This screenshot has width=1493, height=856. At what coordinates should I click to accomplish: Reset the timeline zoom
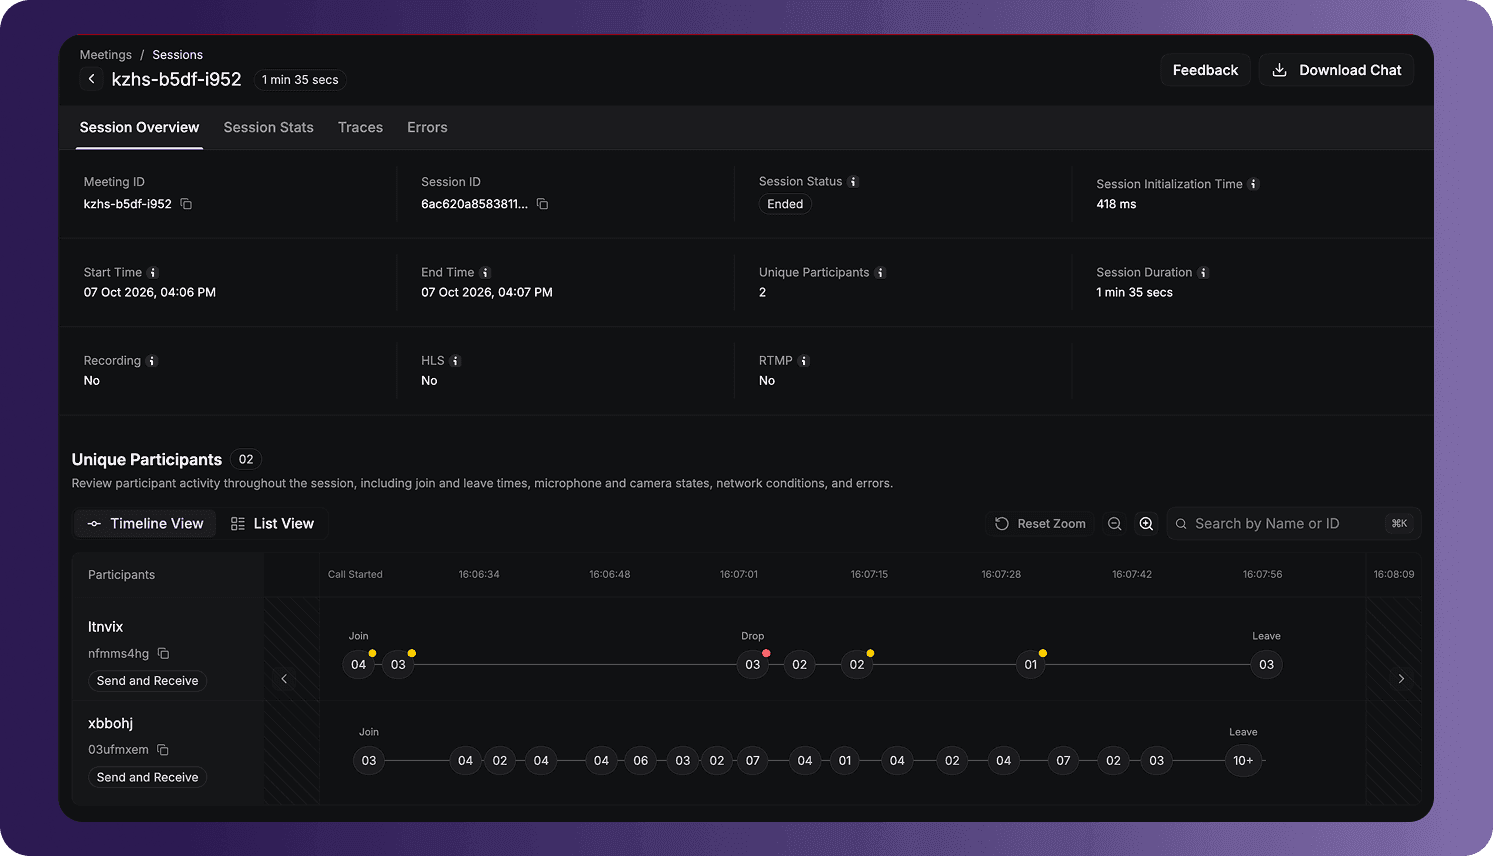point(1040,524)
